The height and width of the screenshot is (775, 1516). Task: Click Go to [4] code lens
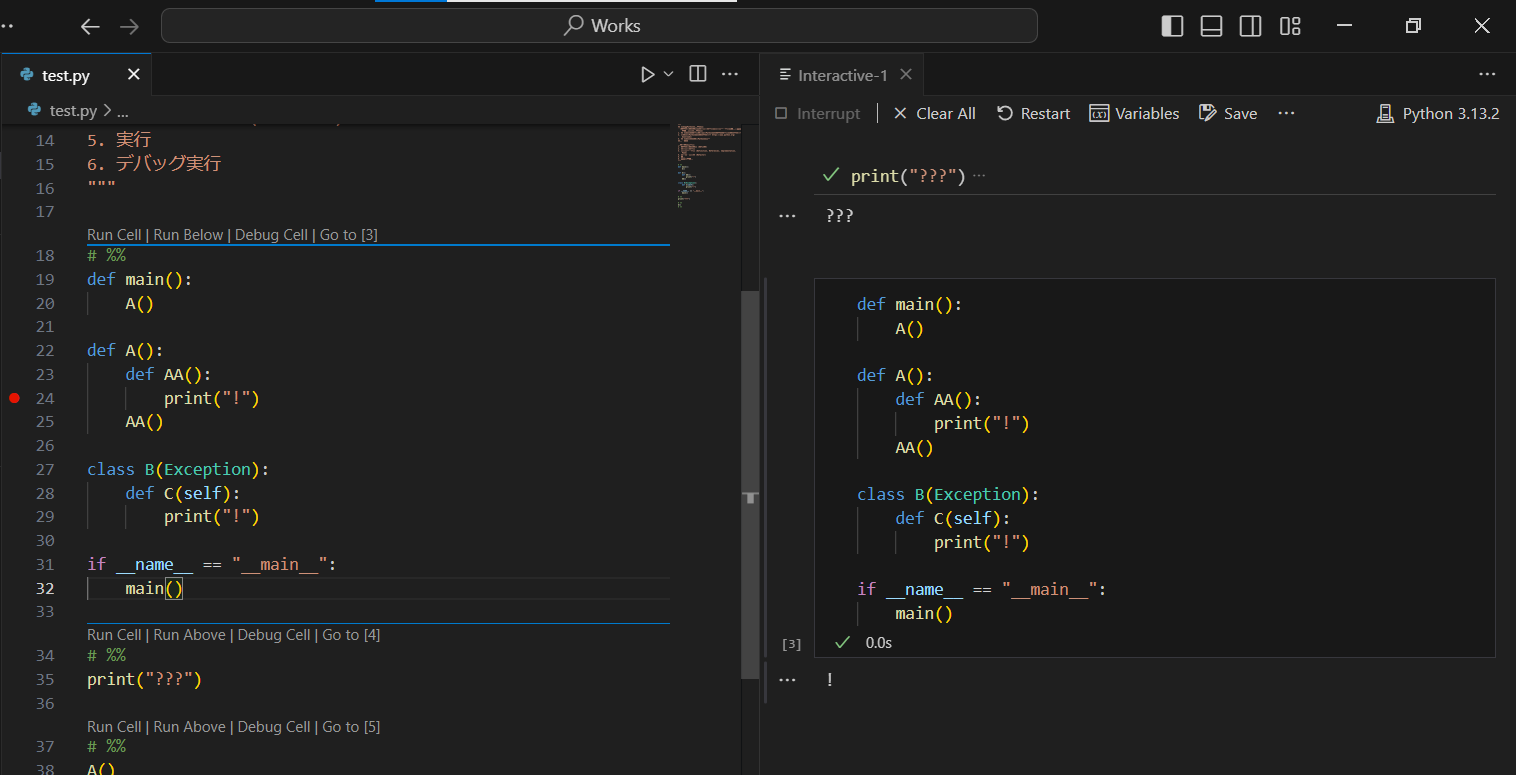tap(351, 635)
